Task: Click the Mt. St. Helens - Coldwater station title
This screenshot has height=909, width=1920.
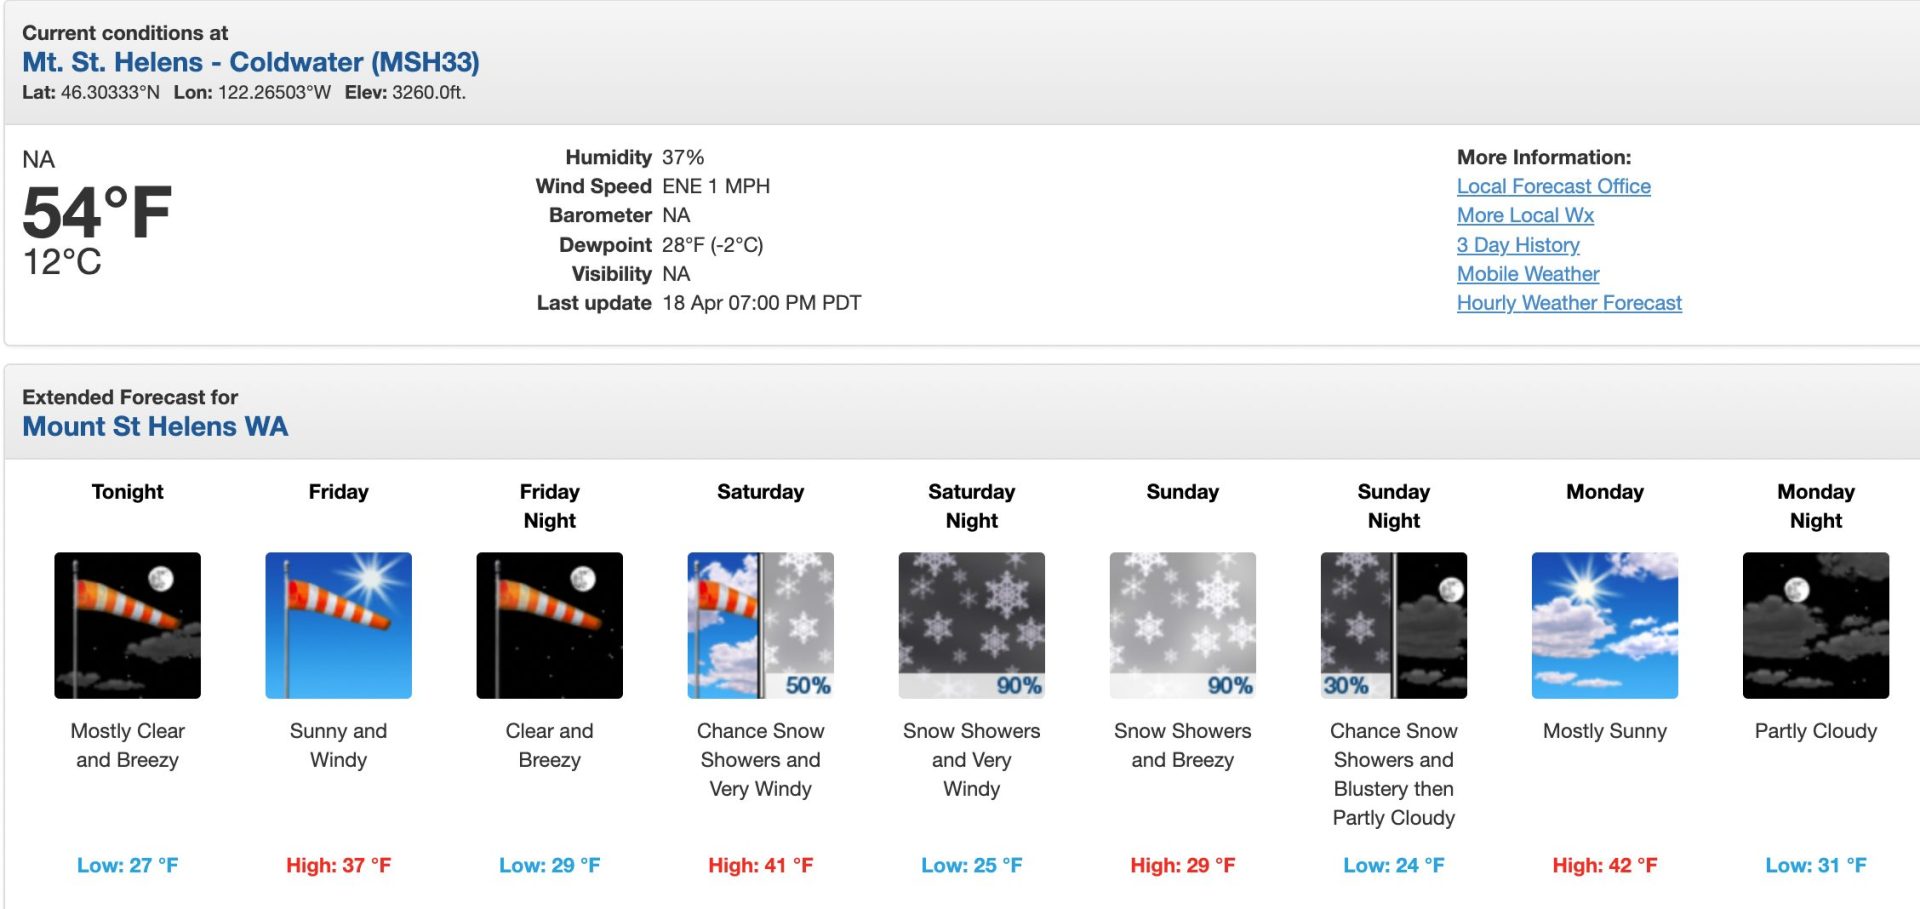Action: (251, 62)
